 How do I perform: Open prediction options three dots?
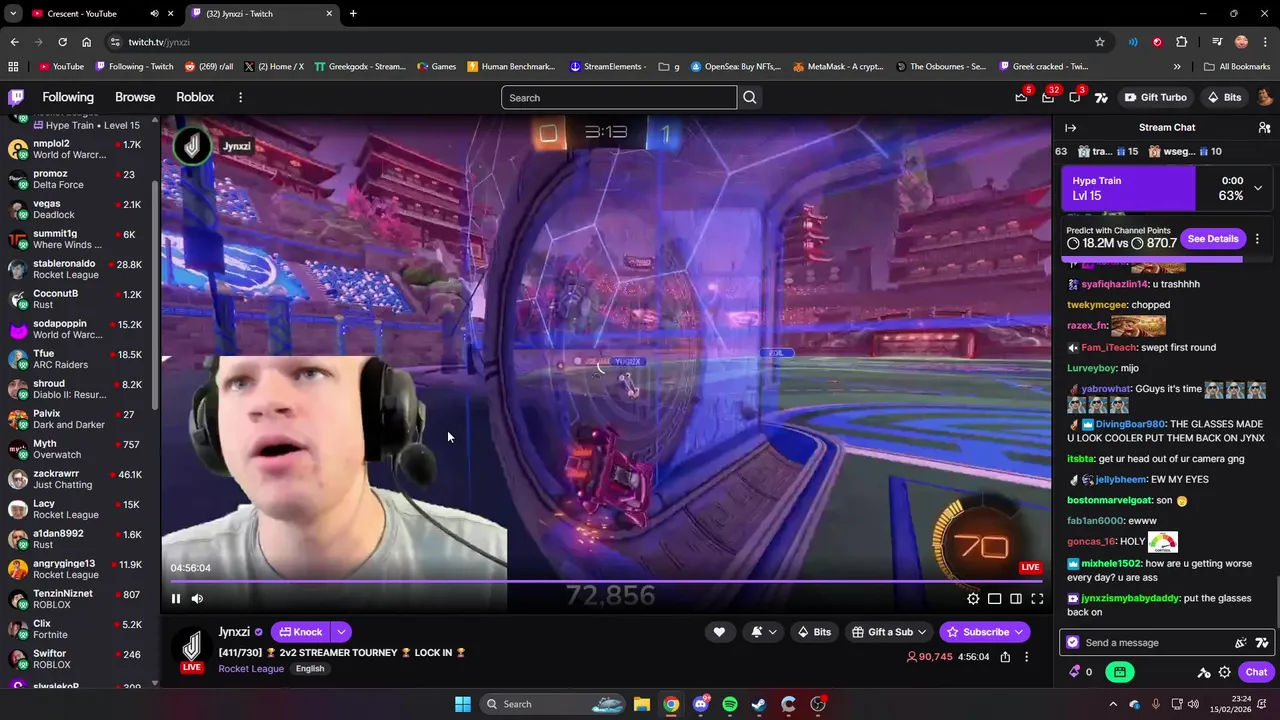(1257, 239)
